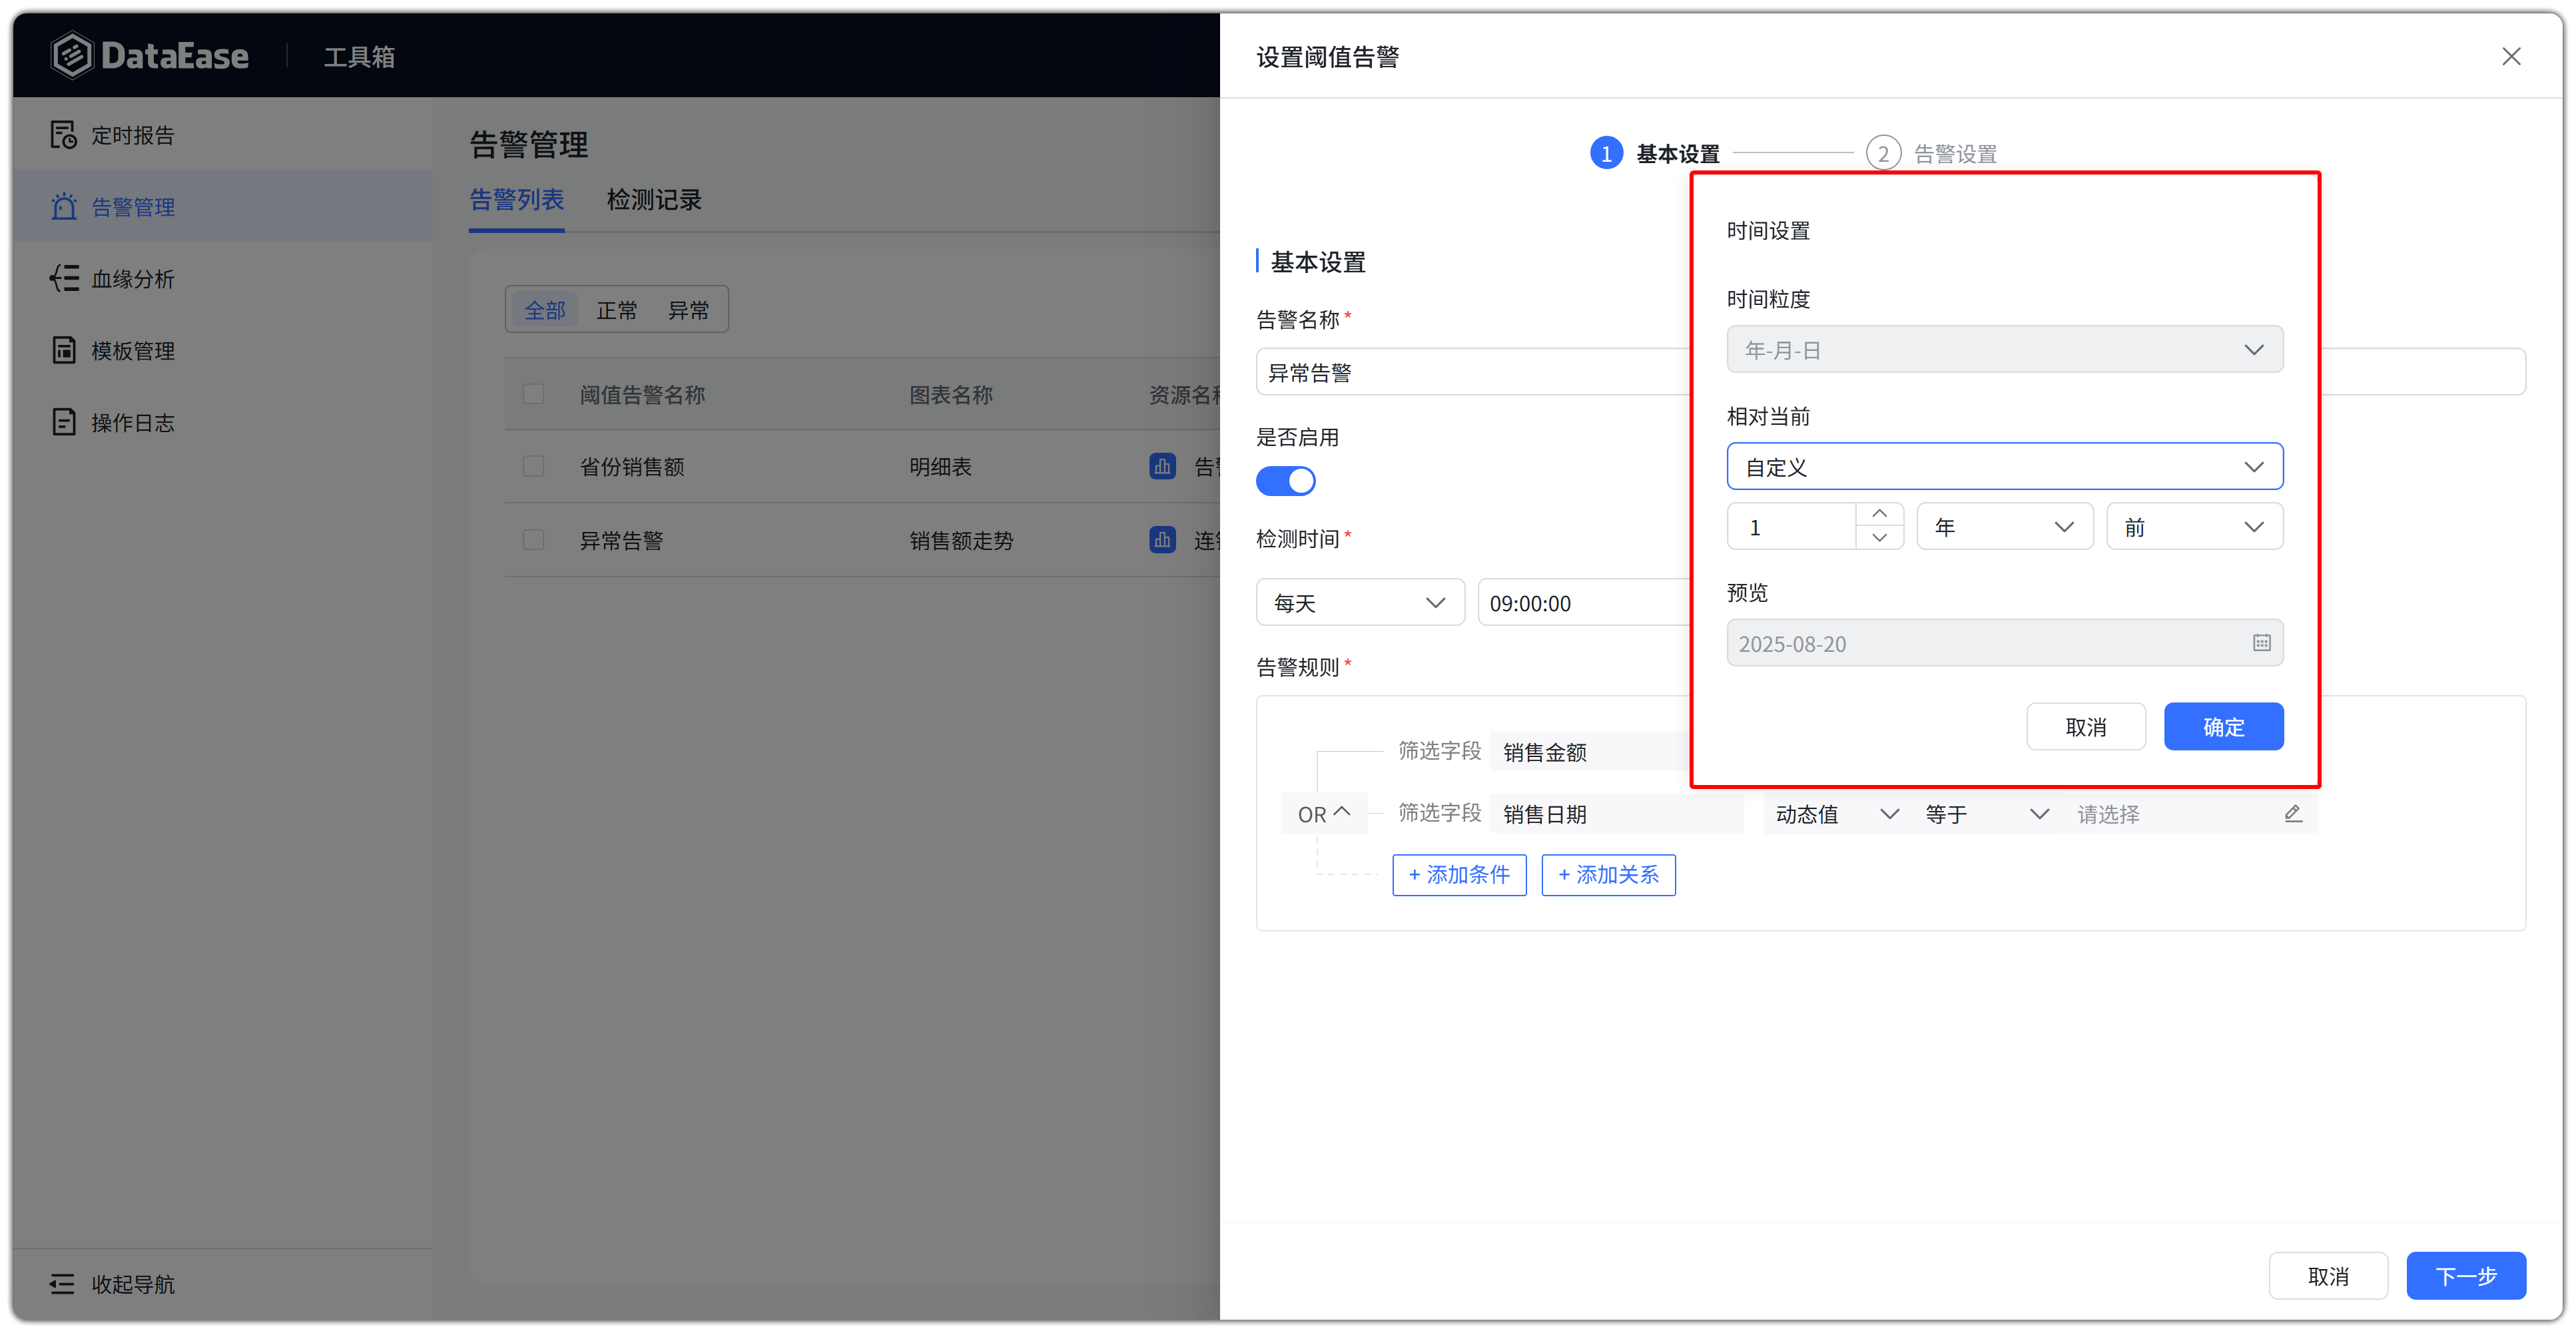Open the 年 unit dropdown

[x=2004, y=527]
